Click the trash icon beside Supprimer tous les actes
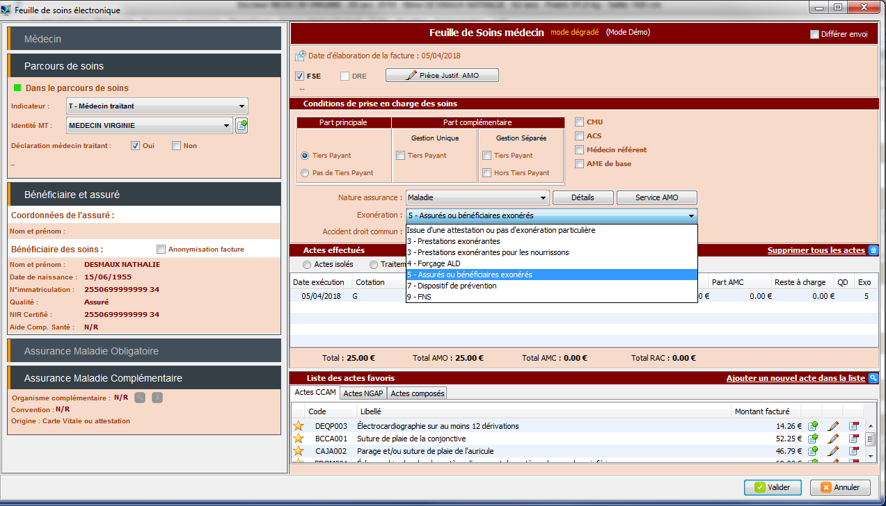The height and width of the screenshot is (506, 886). point(873,250)
